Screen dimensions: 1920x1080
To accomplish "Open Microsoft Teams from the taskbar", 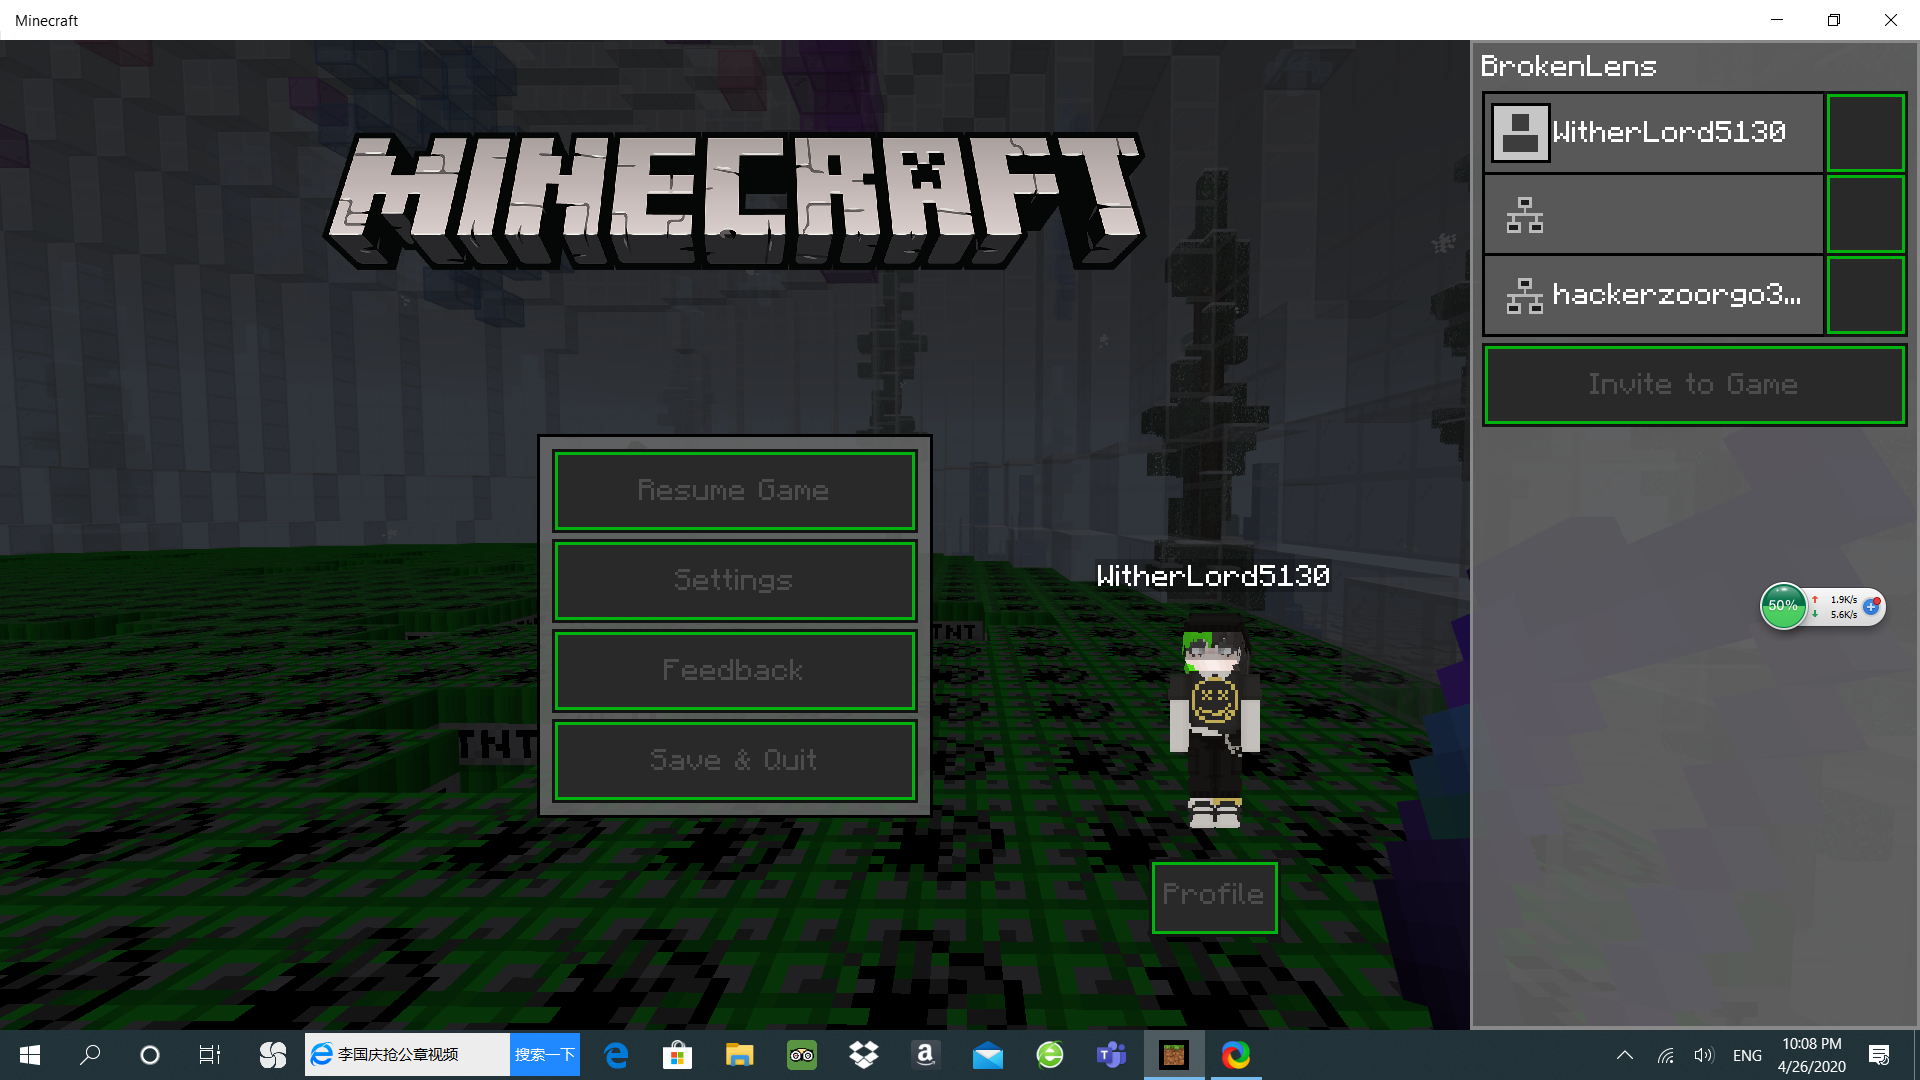I will [x=1112, y=1055].
